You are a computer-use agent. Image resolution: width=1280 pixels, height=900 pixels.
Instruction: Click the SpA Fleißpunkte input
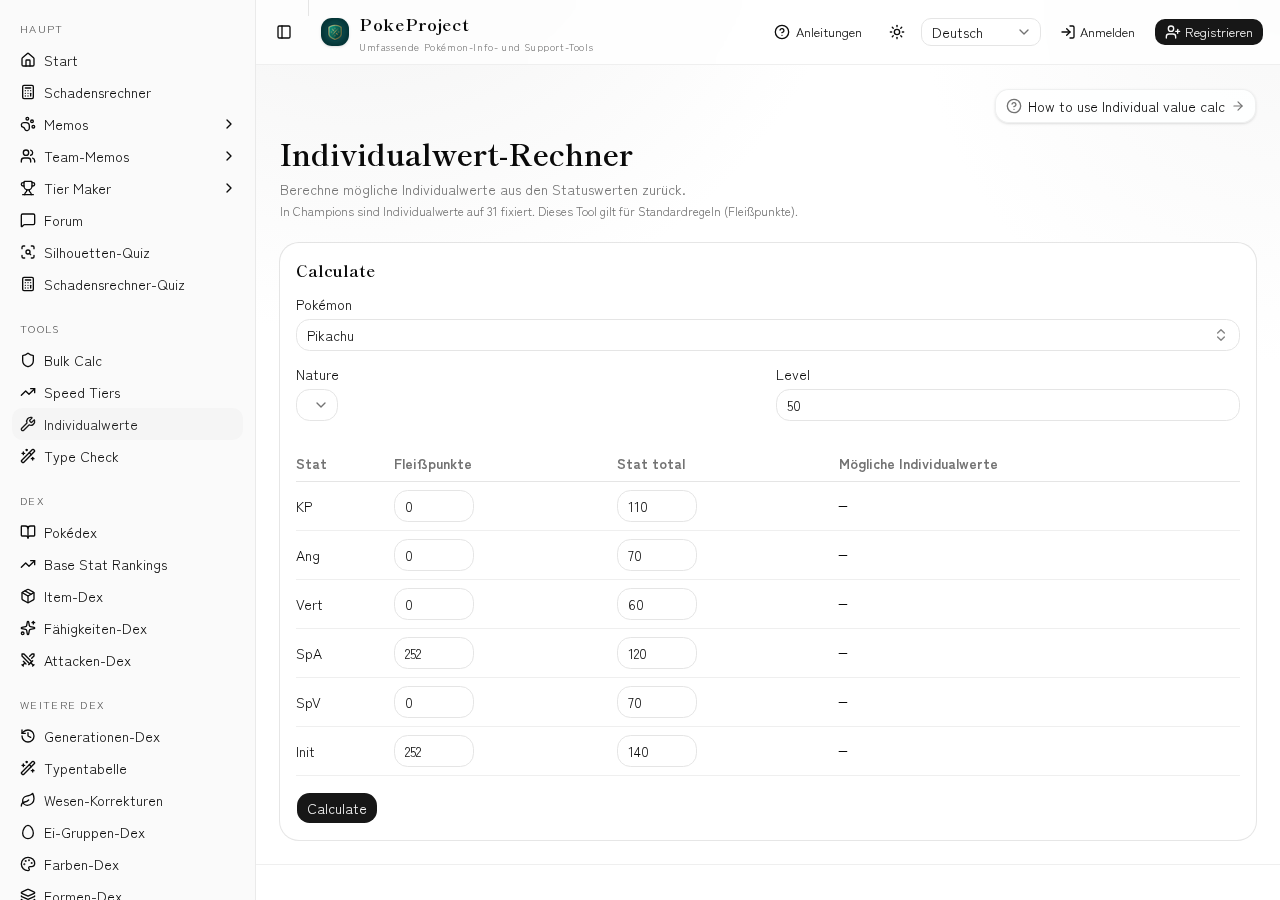coord(434,653)
